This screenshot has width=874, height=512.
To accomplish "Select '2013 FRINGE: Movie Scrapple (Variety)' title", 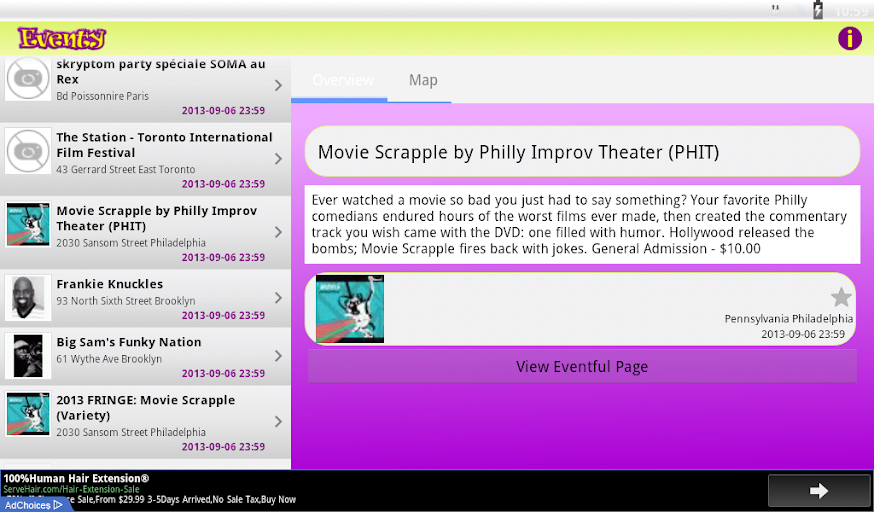I will tap(145, 408).
